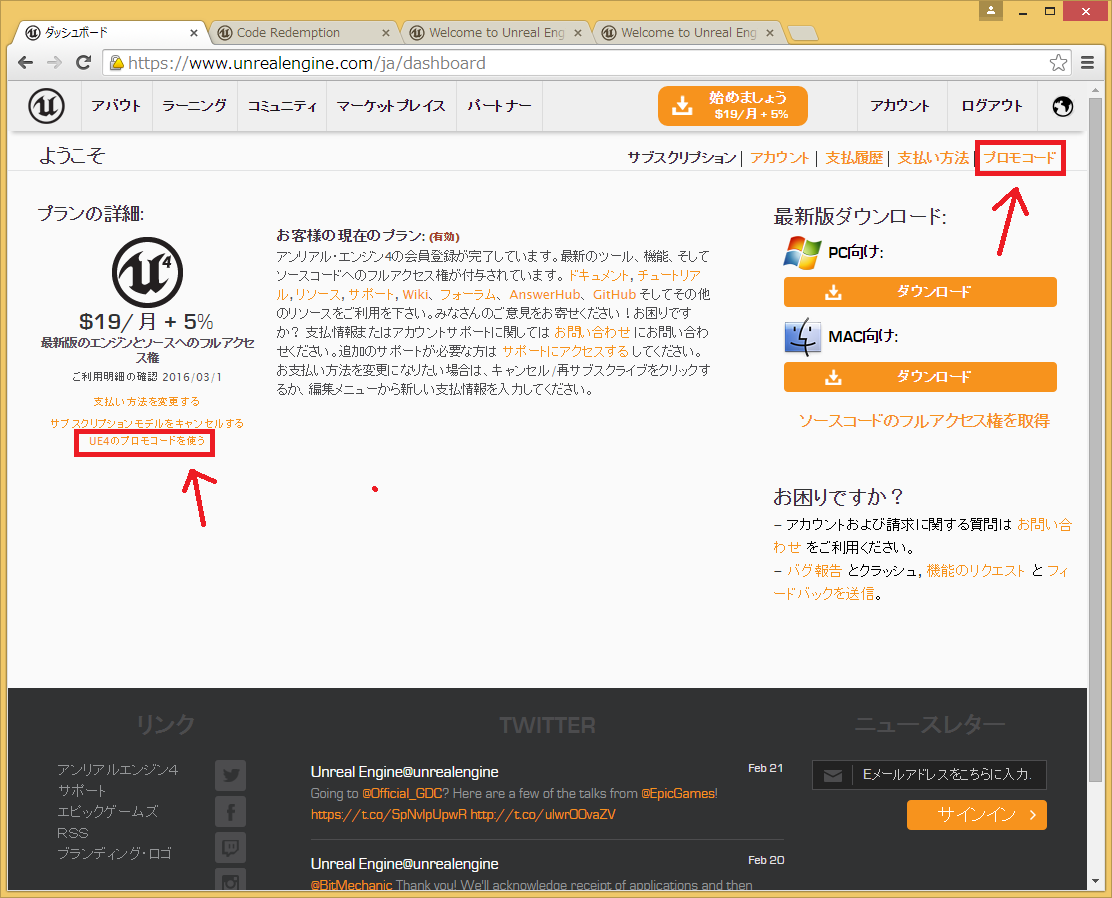Open the マーケットプレイス menu
Image resolution: width=1112 pixels, height=898 pixels.
[391, 106]
